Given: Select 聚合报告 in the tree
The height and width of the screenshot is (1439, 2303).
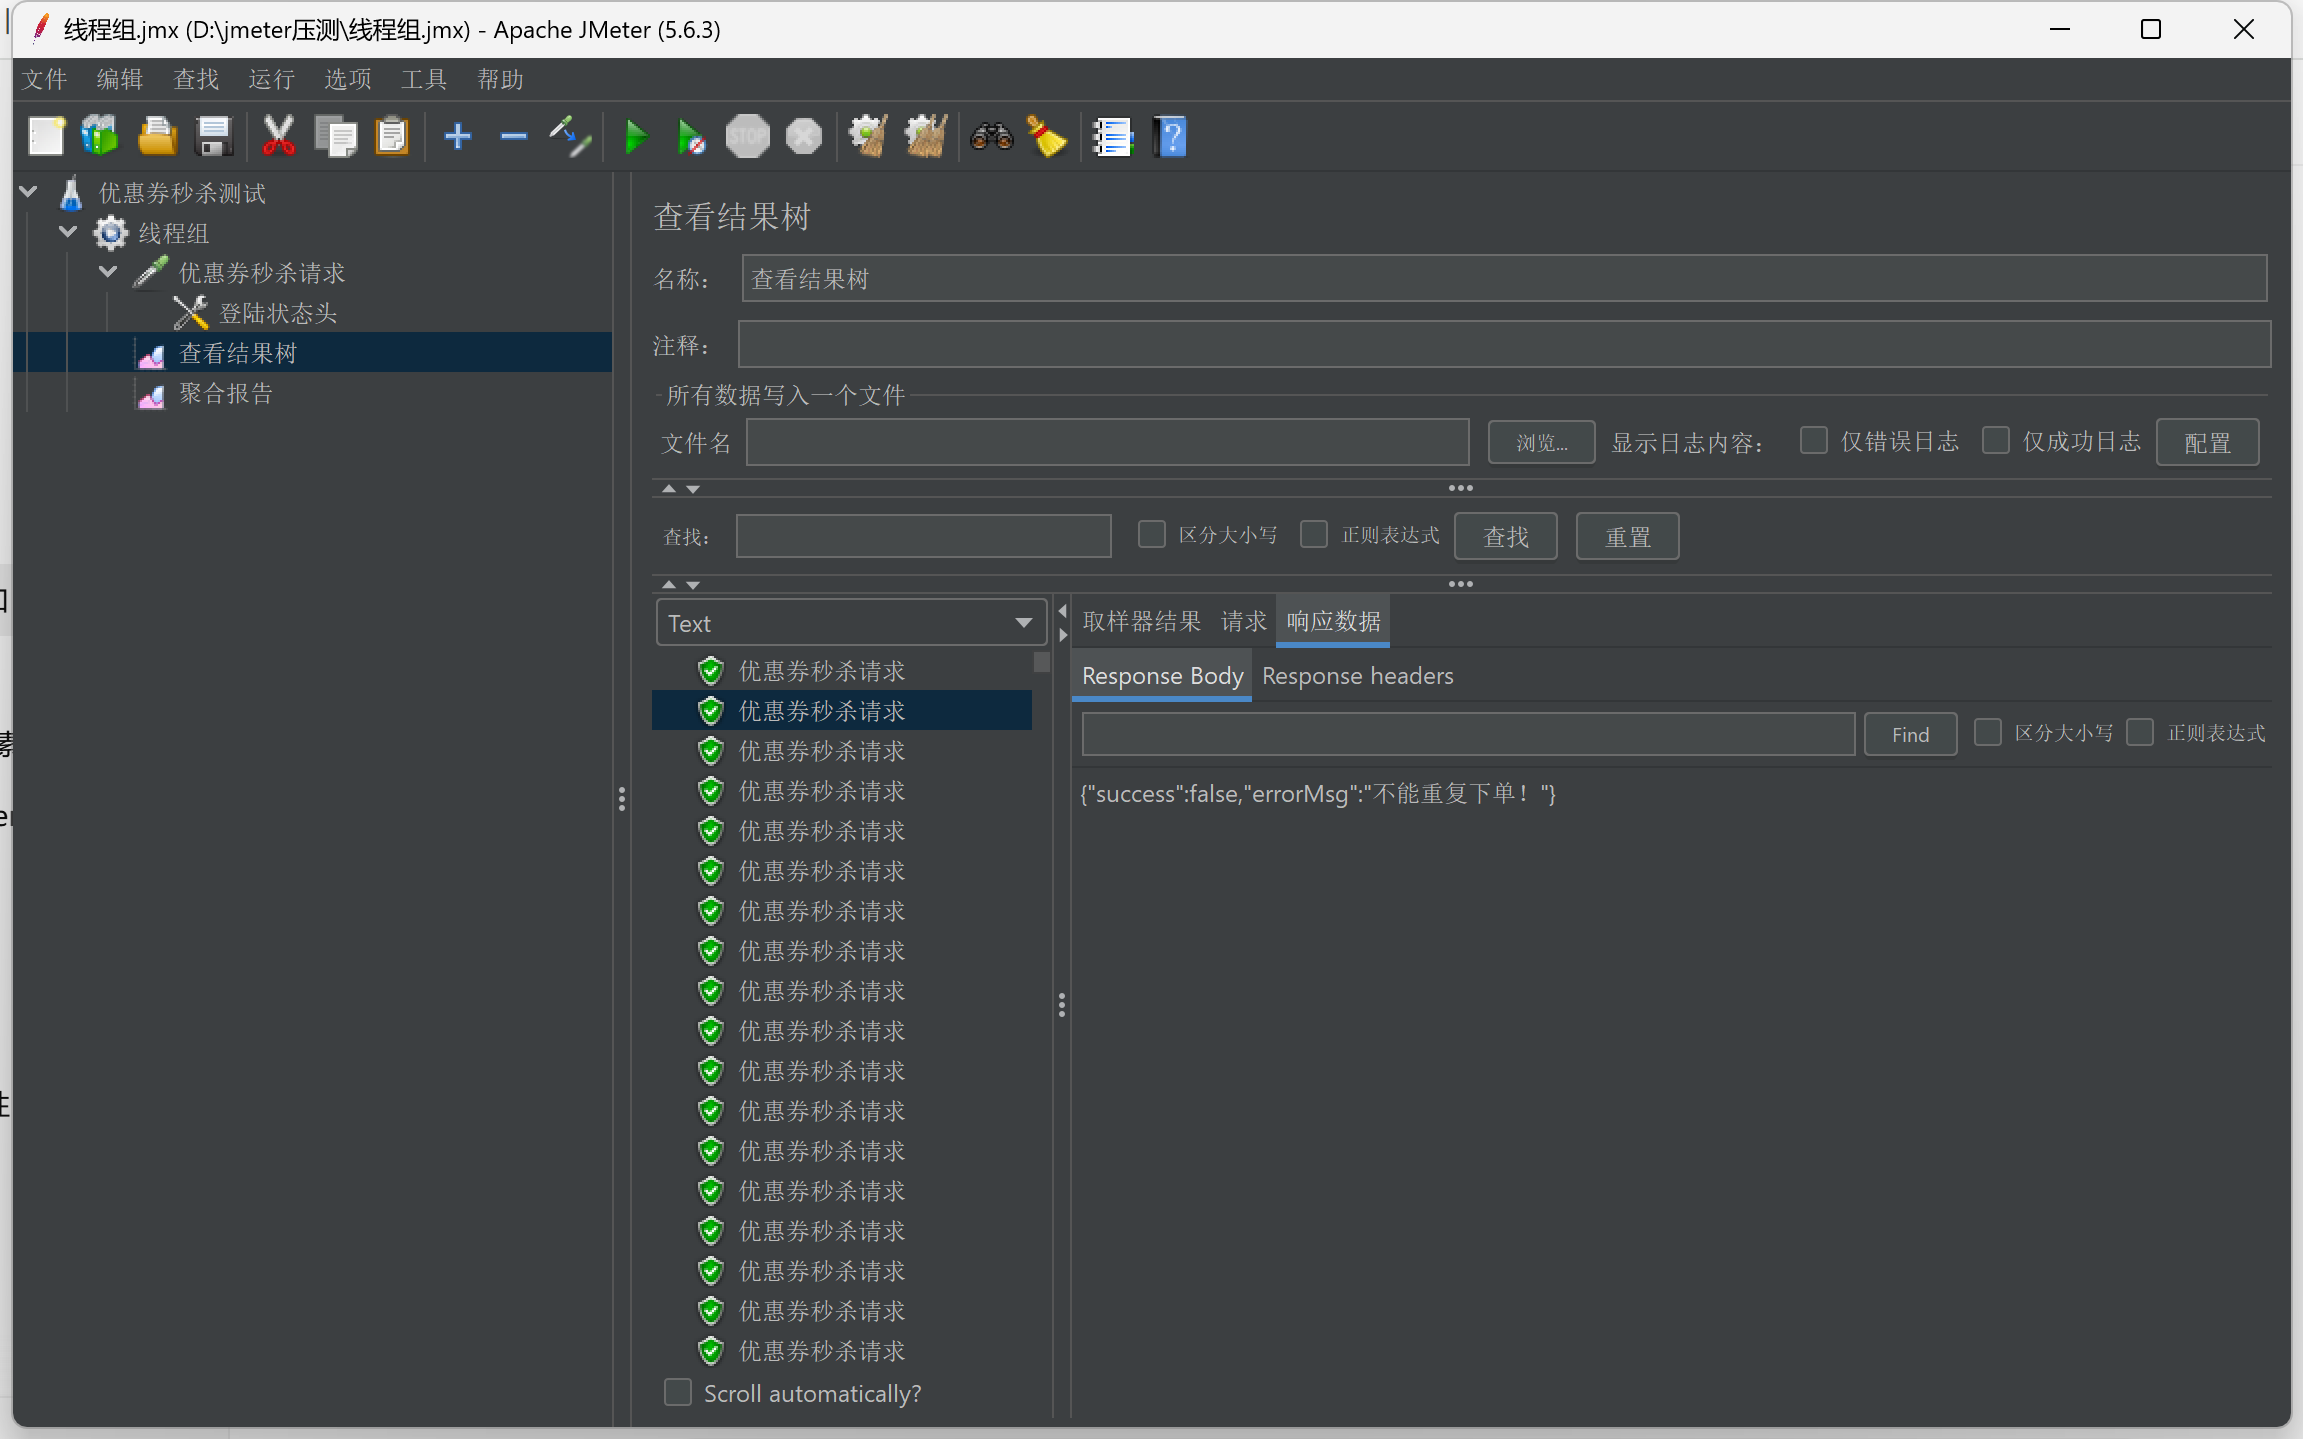Looking at the screenshot, I should (225, 393).
